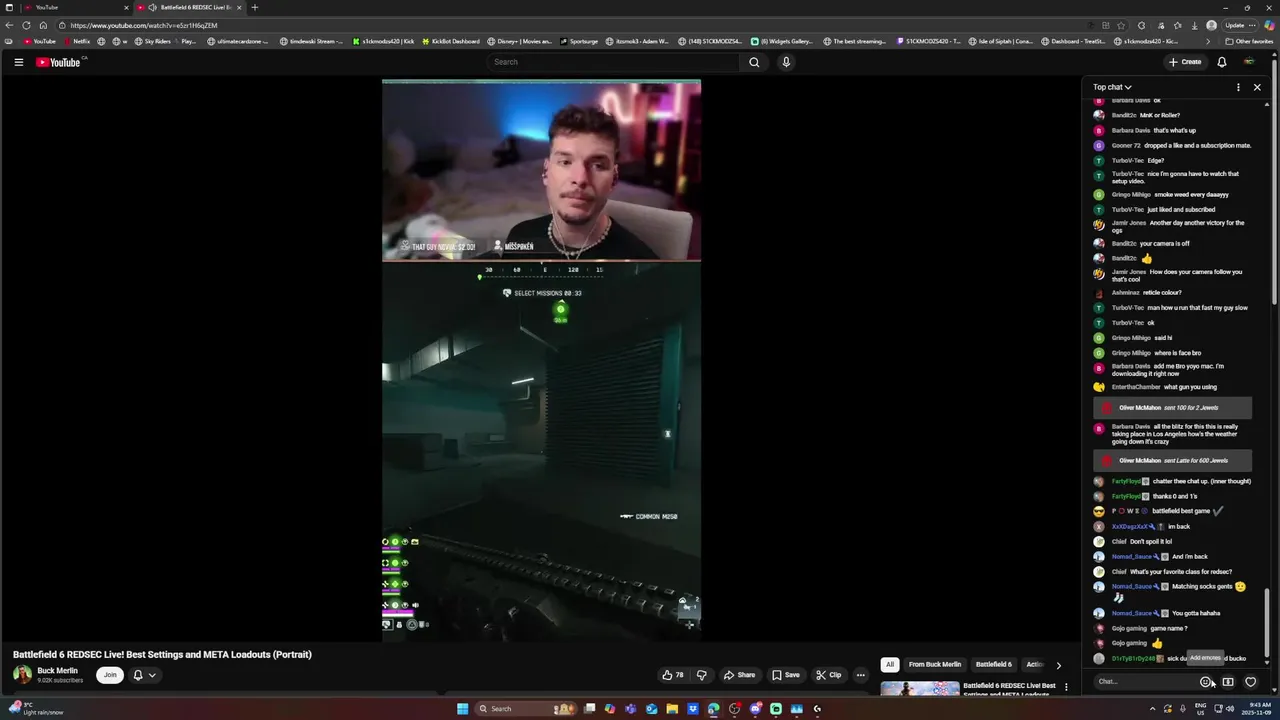This screenshot has width=1280, height=720.
Task: Join Buck Merlin's channel membership
Action: [x=110, y=675]
